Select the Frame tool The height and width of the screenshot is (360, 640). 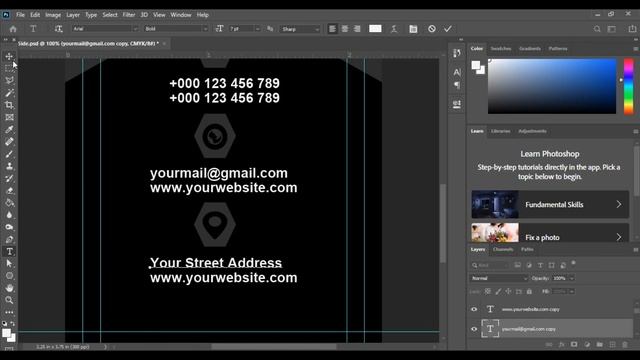9,117
